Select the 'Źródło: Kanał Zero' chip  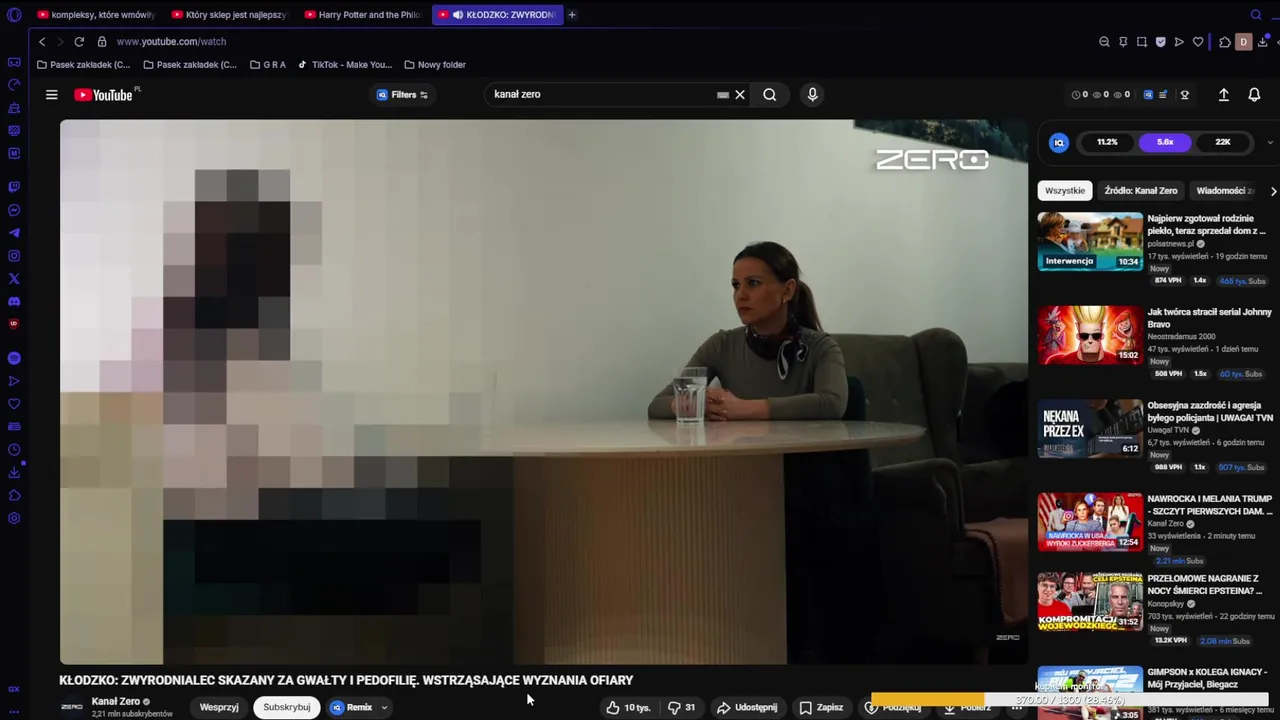tap(1141, 191)
